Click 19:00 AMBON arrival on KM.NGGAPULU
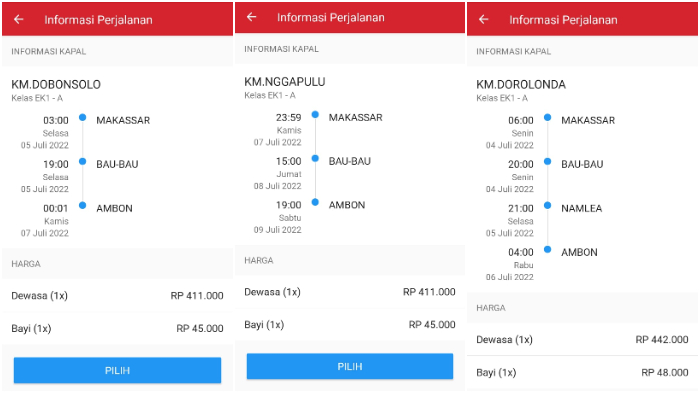 (288, 205)
